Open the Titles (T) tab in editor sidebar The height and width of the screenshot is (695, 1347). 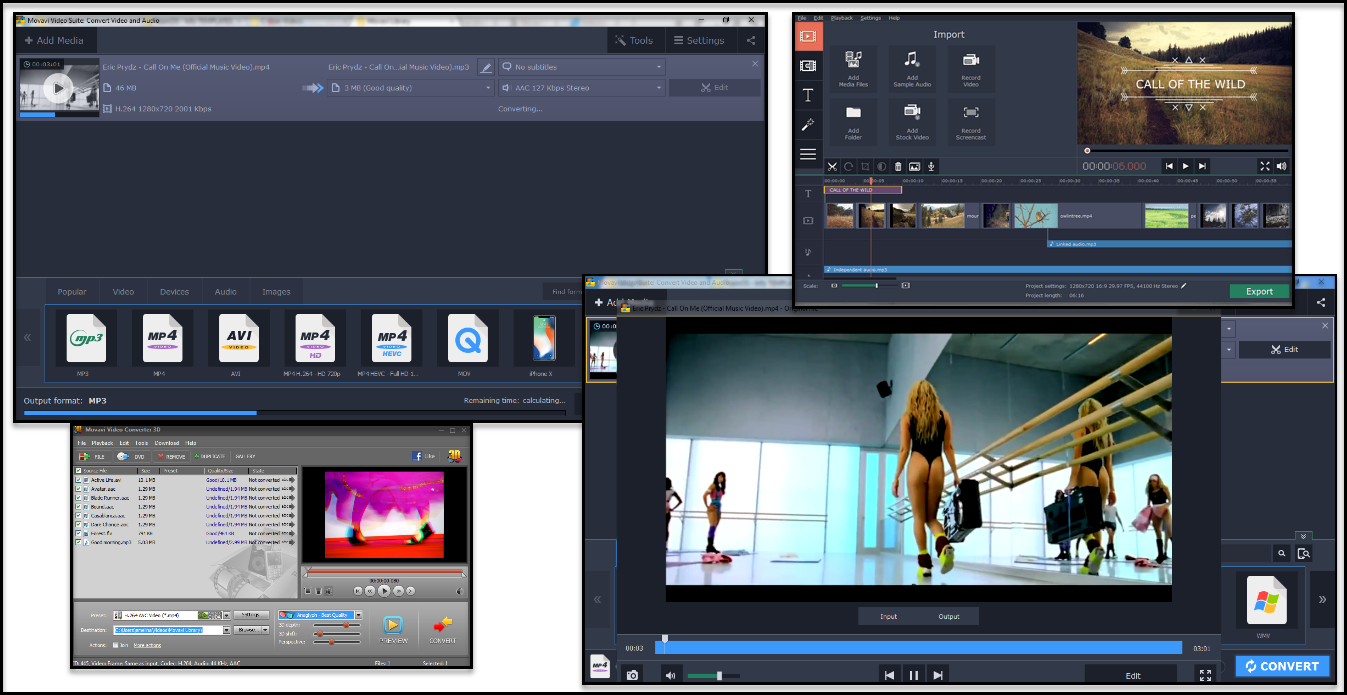click(808, 95)
